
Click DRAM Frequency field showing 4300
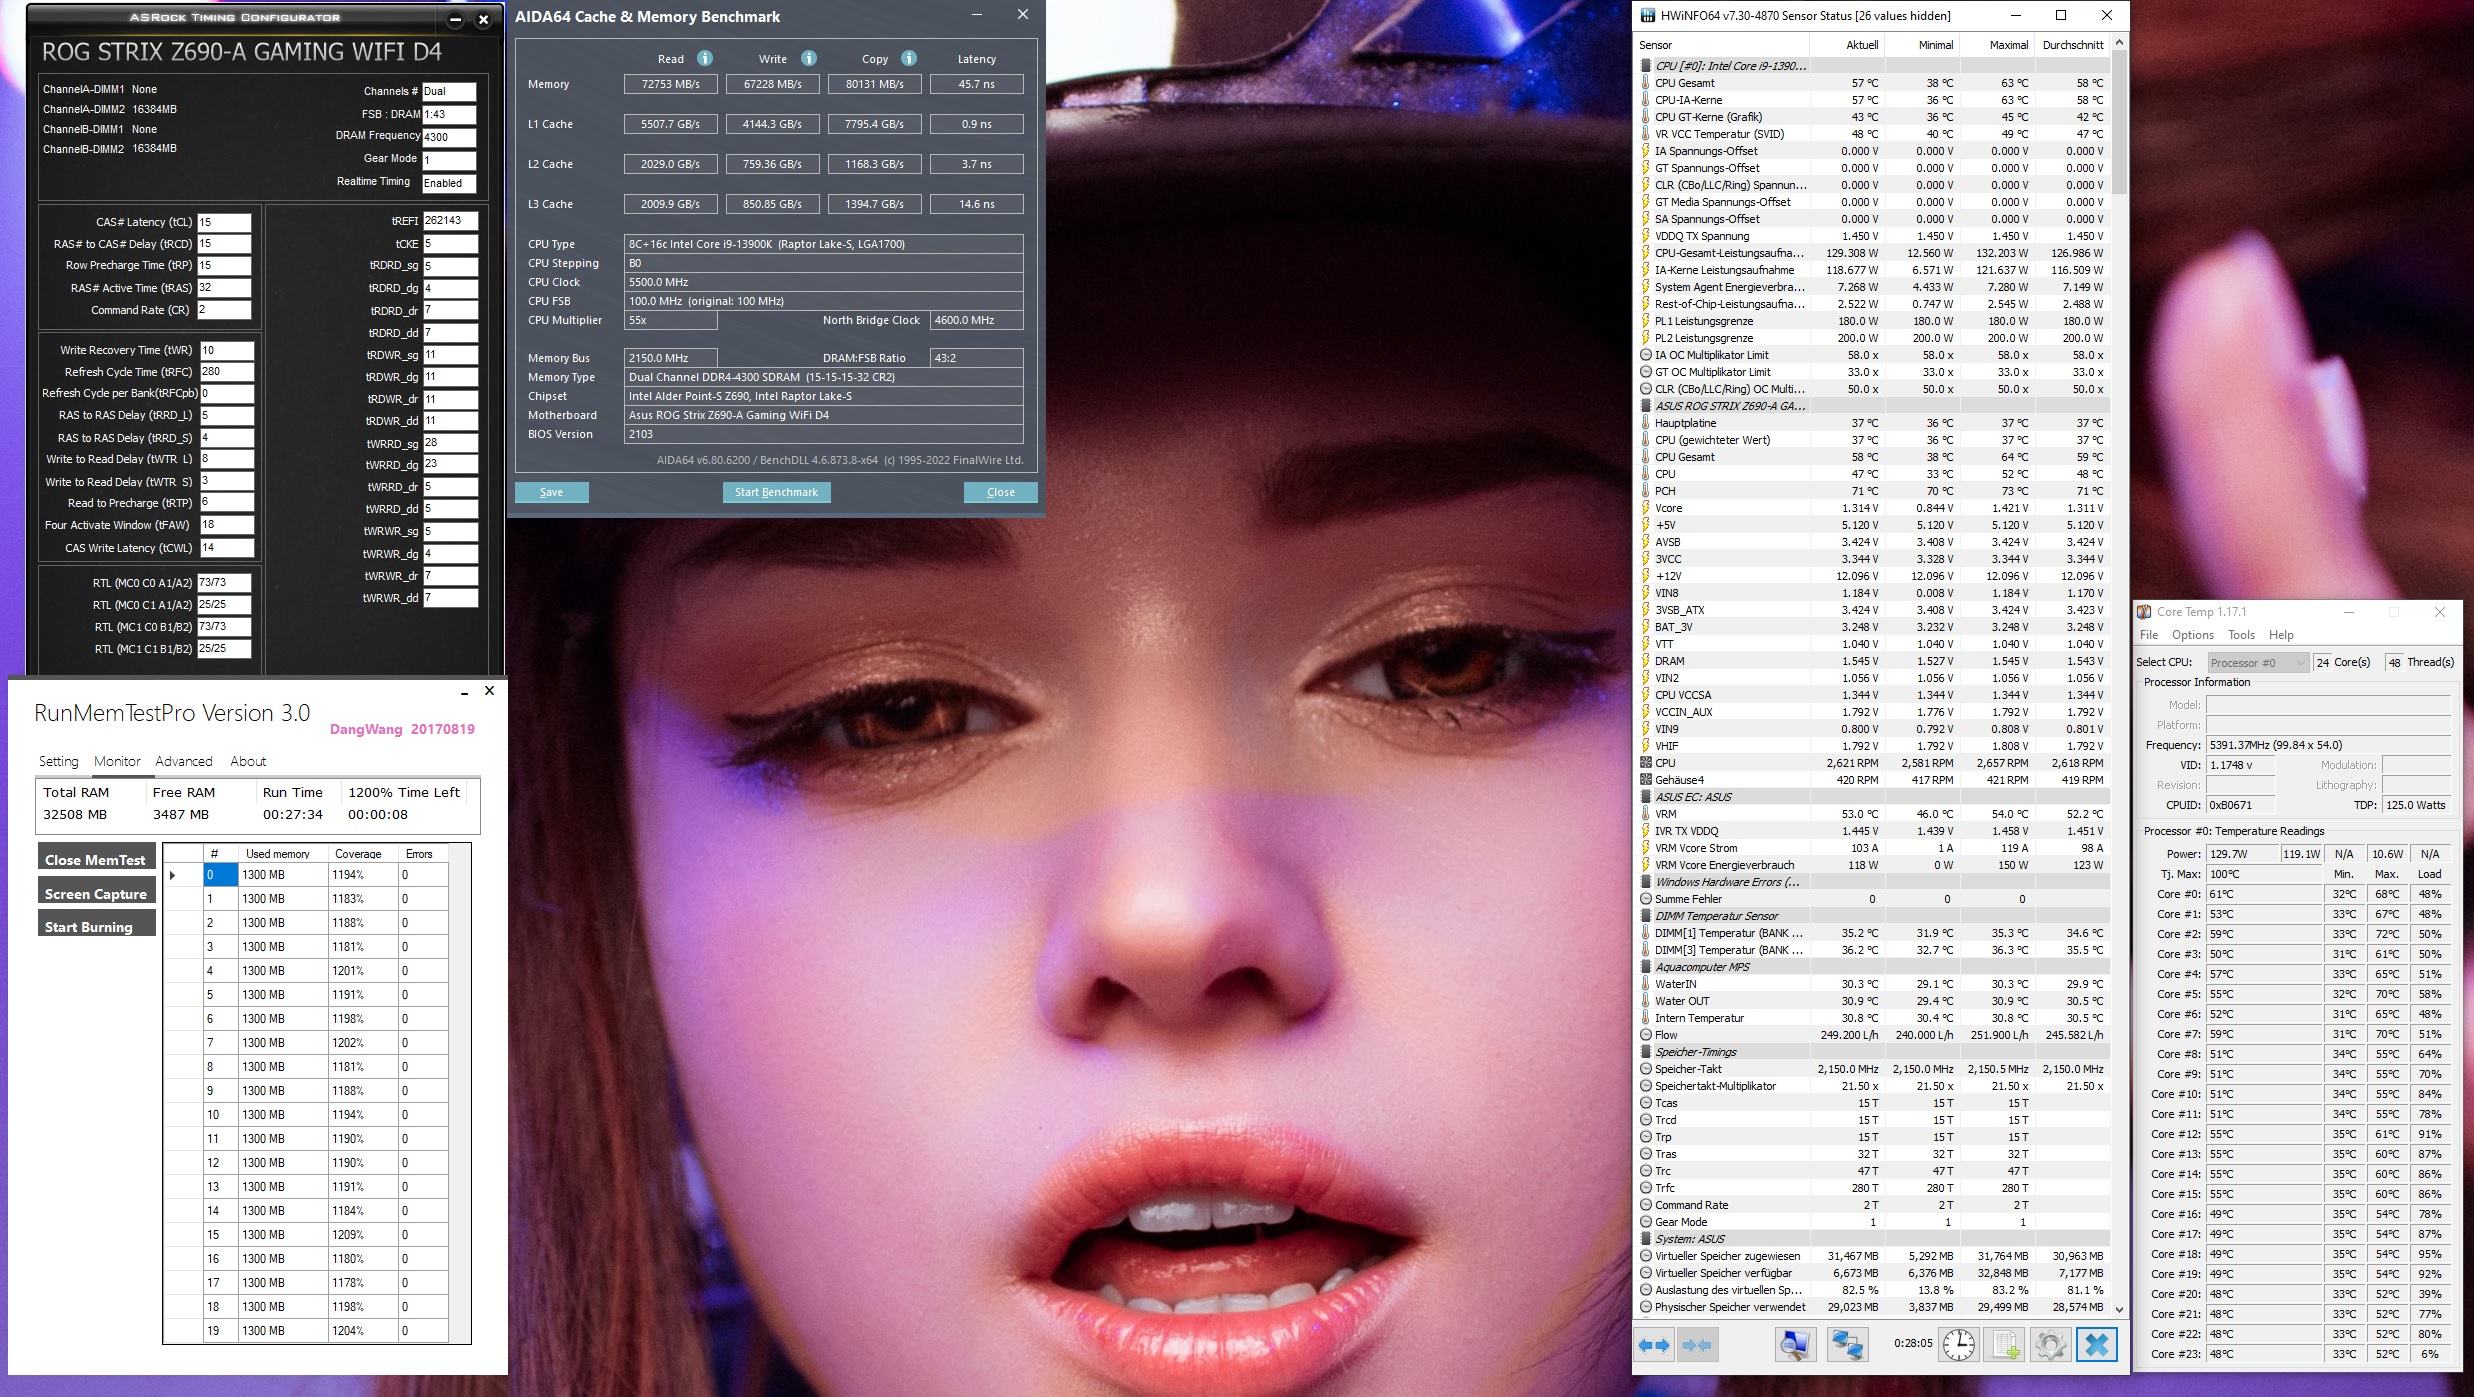pyautogui.click(x=449, y=137)
